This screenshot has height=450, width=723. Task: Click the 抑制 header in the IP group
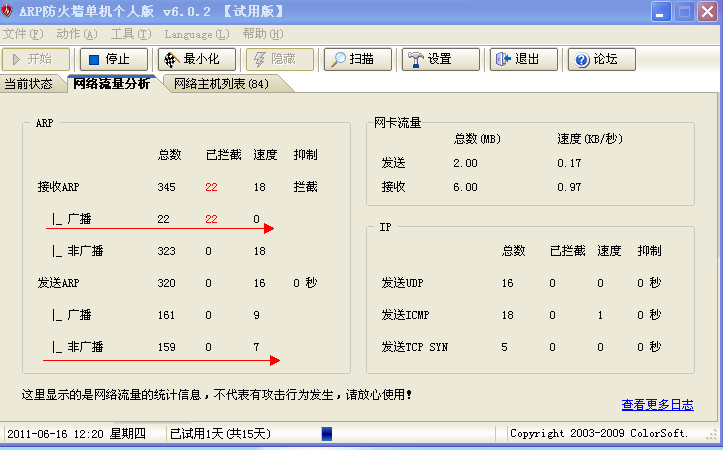point(649,251)
